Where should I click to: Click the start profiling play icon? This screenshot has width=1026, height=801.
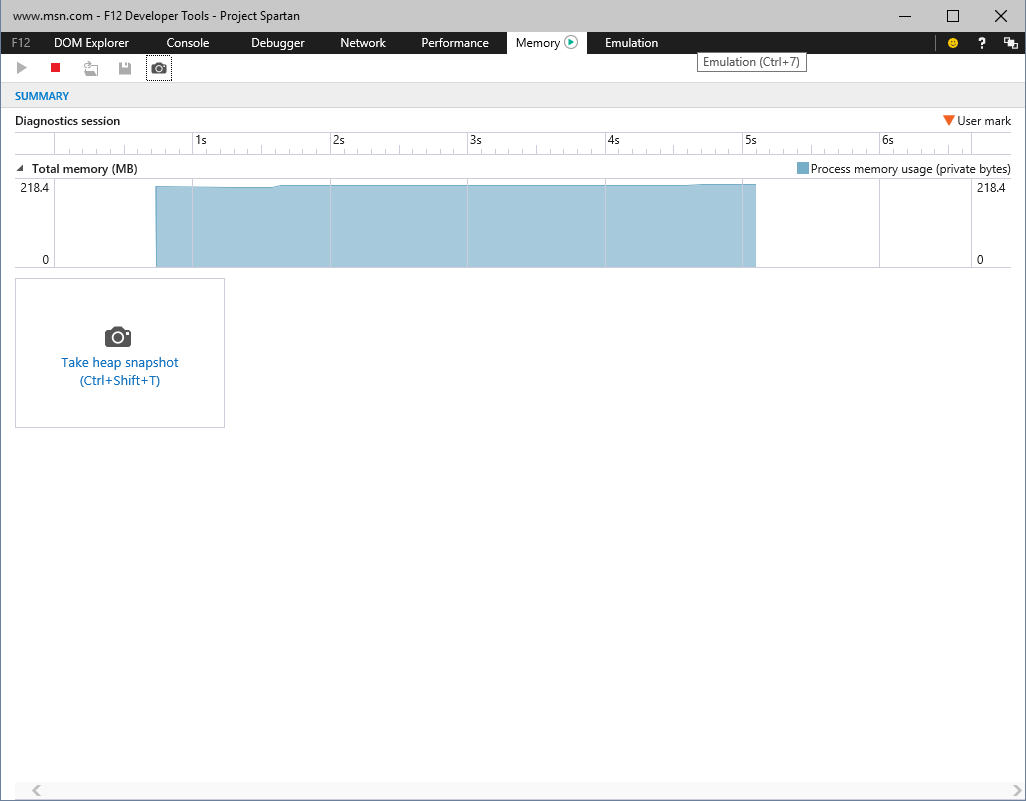[22, 68]
